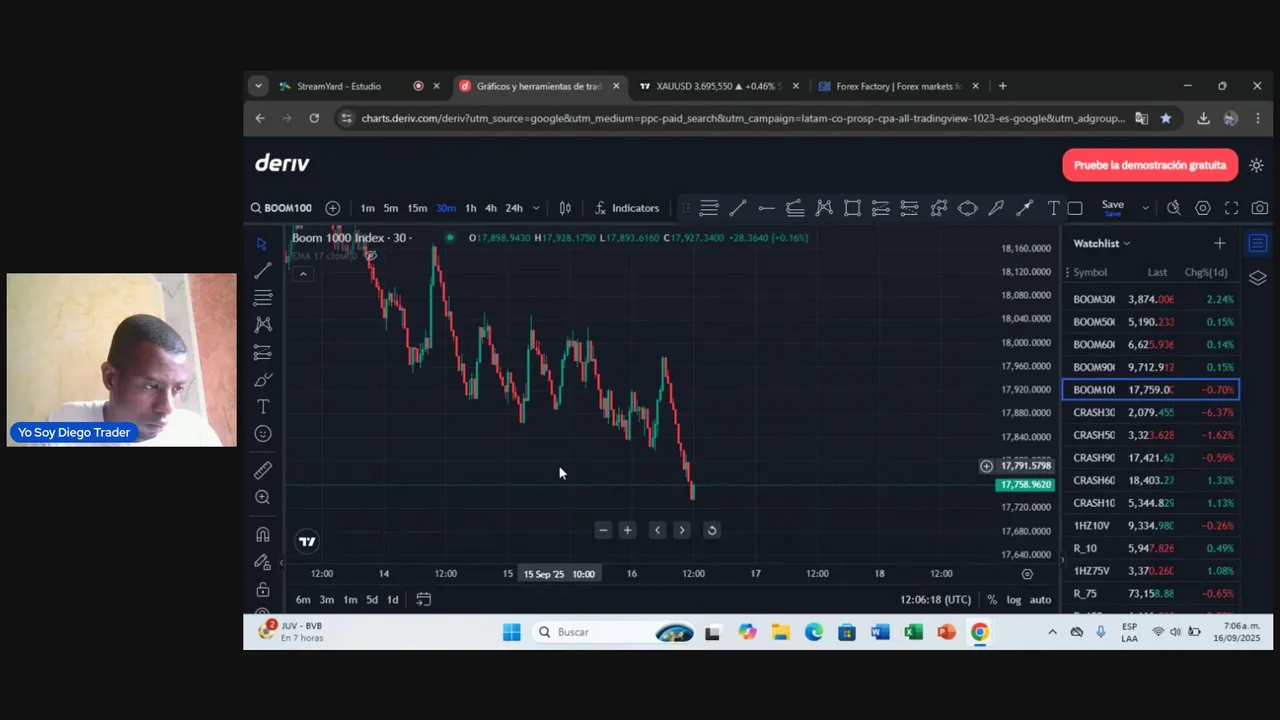The height and width of the screenshot is (720, 1280).
Task: Expand the timeframe dropdown after 24h
Action: [x=536, y=208]
